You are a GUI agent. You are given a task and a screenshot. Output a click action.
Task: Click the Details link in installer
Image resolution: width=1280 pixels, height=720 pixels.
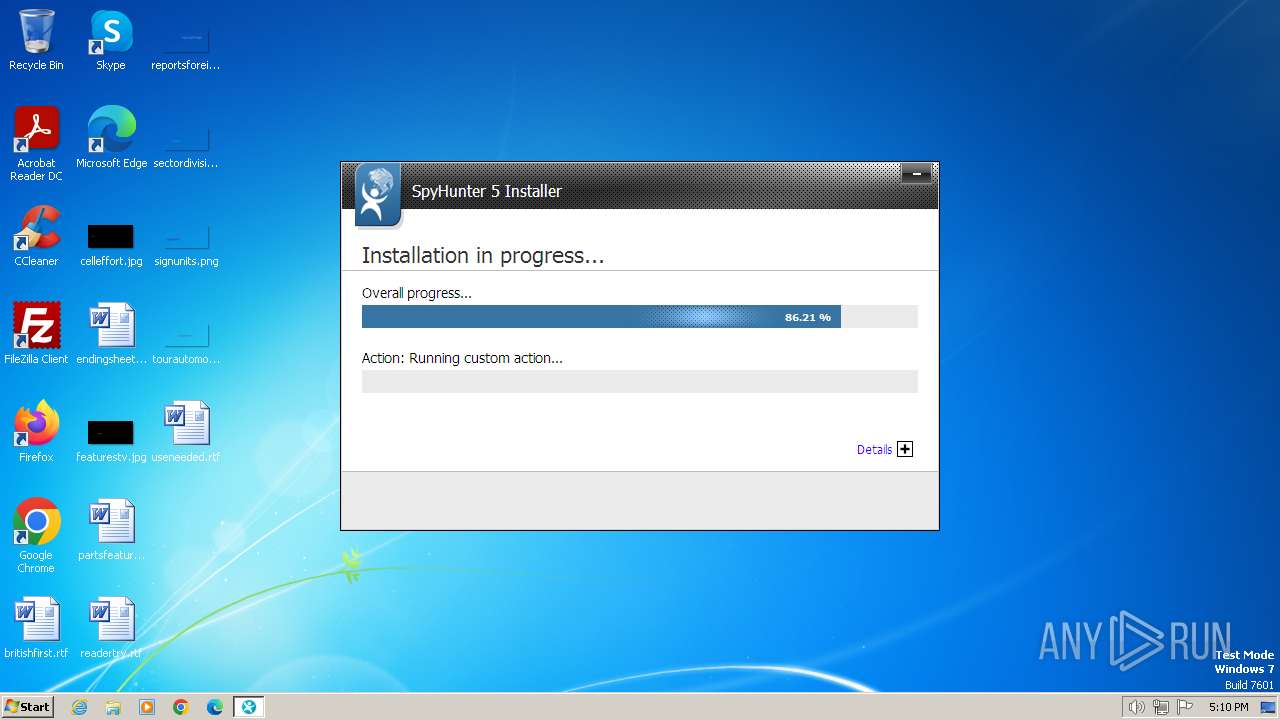click(x=874, y=450)
